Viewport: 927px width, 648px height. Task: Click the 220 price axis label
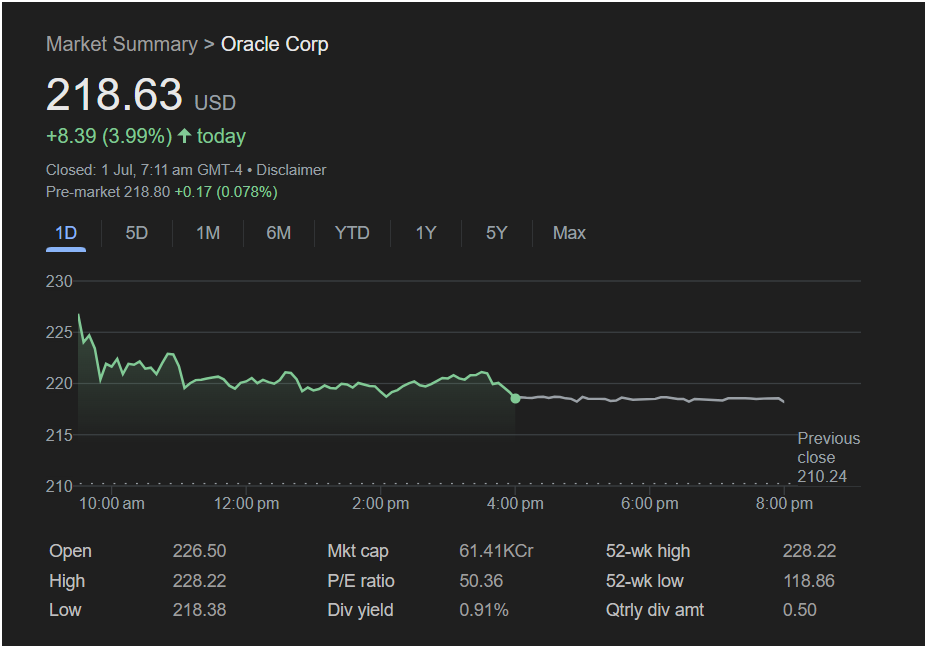pos(59,384)
